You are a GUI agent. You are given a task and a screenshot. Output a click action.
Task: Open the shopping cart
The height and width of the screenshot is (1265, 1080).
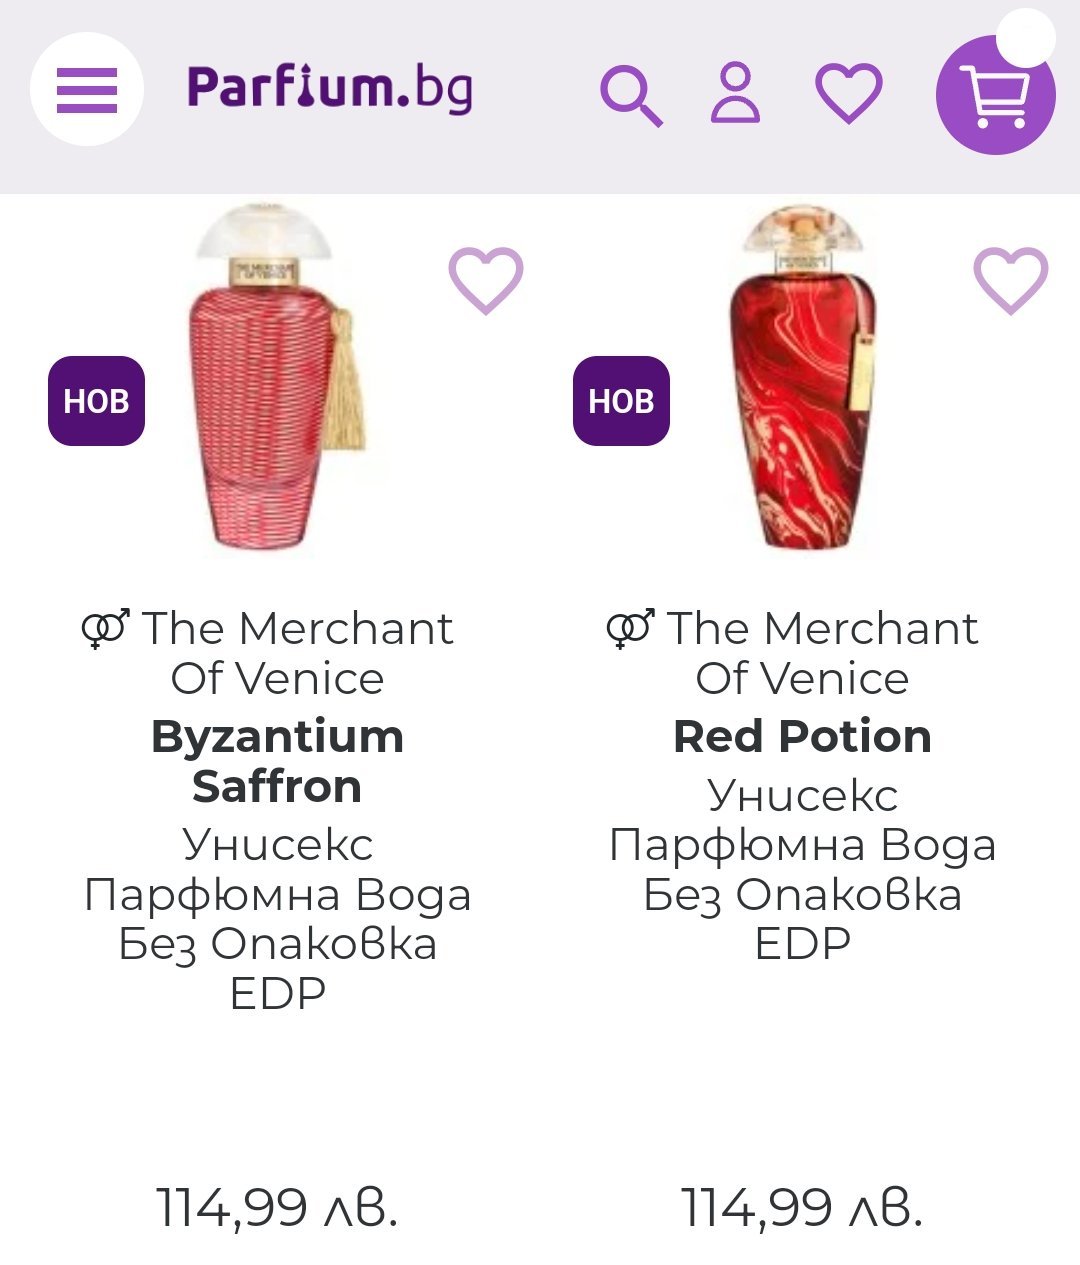click(x=994, y=97)
